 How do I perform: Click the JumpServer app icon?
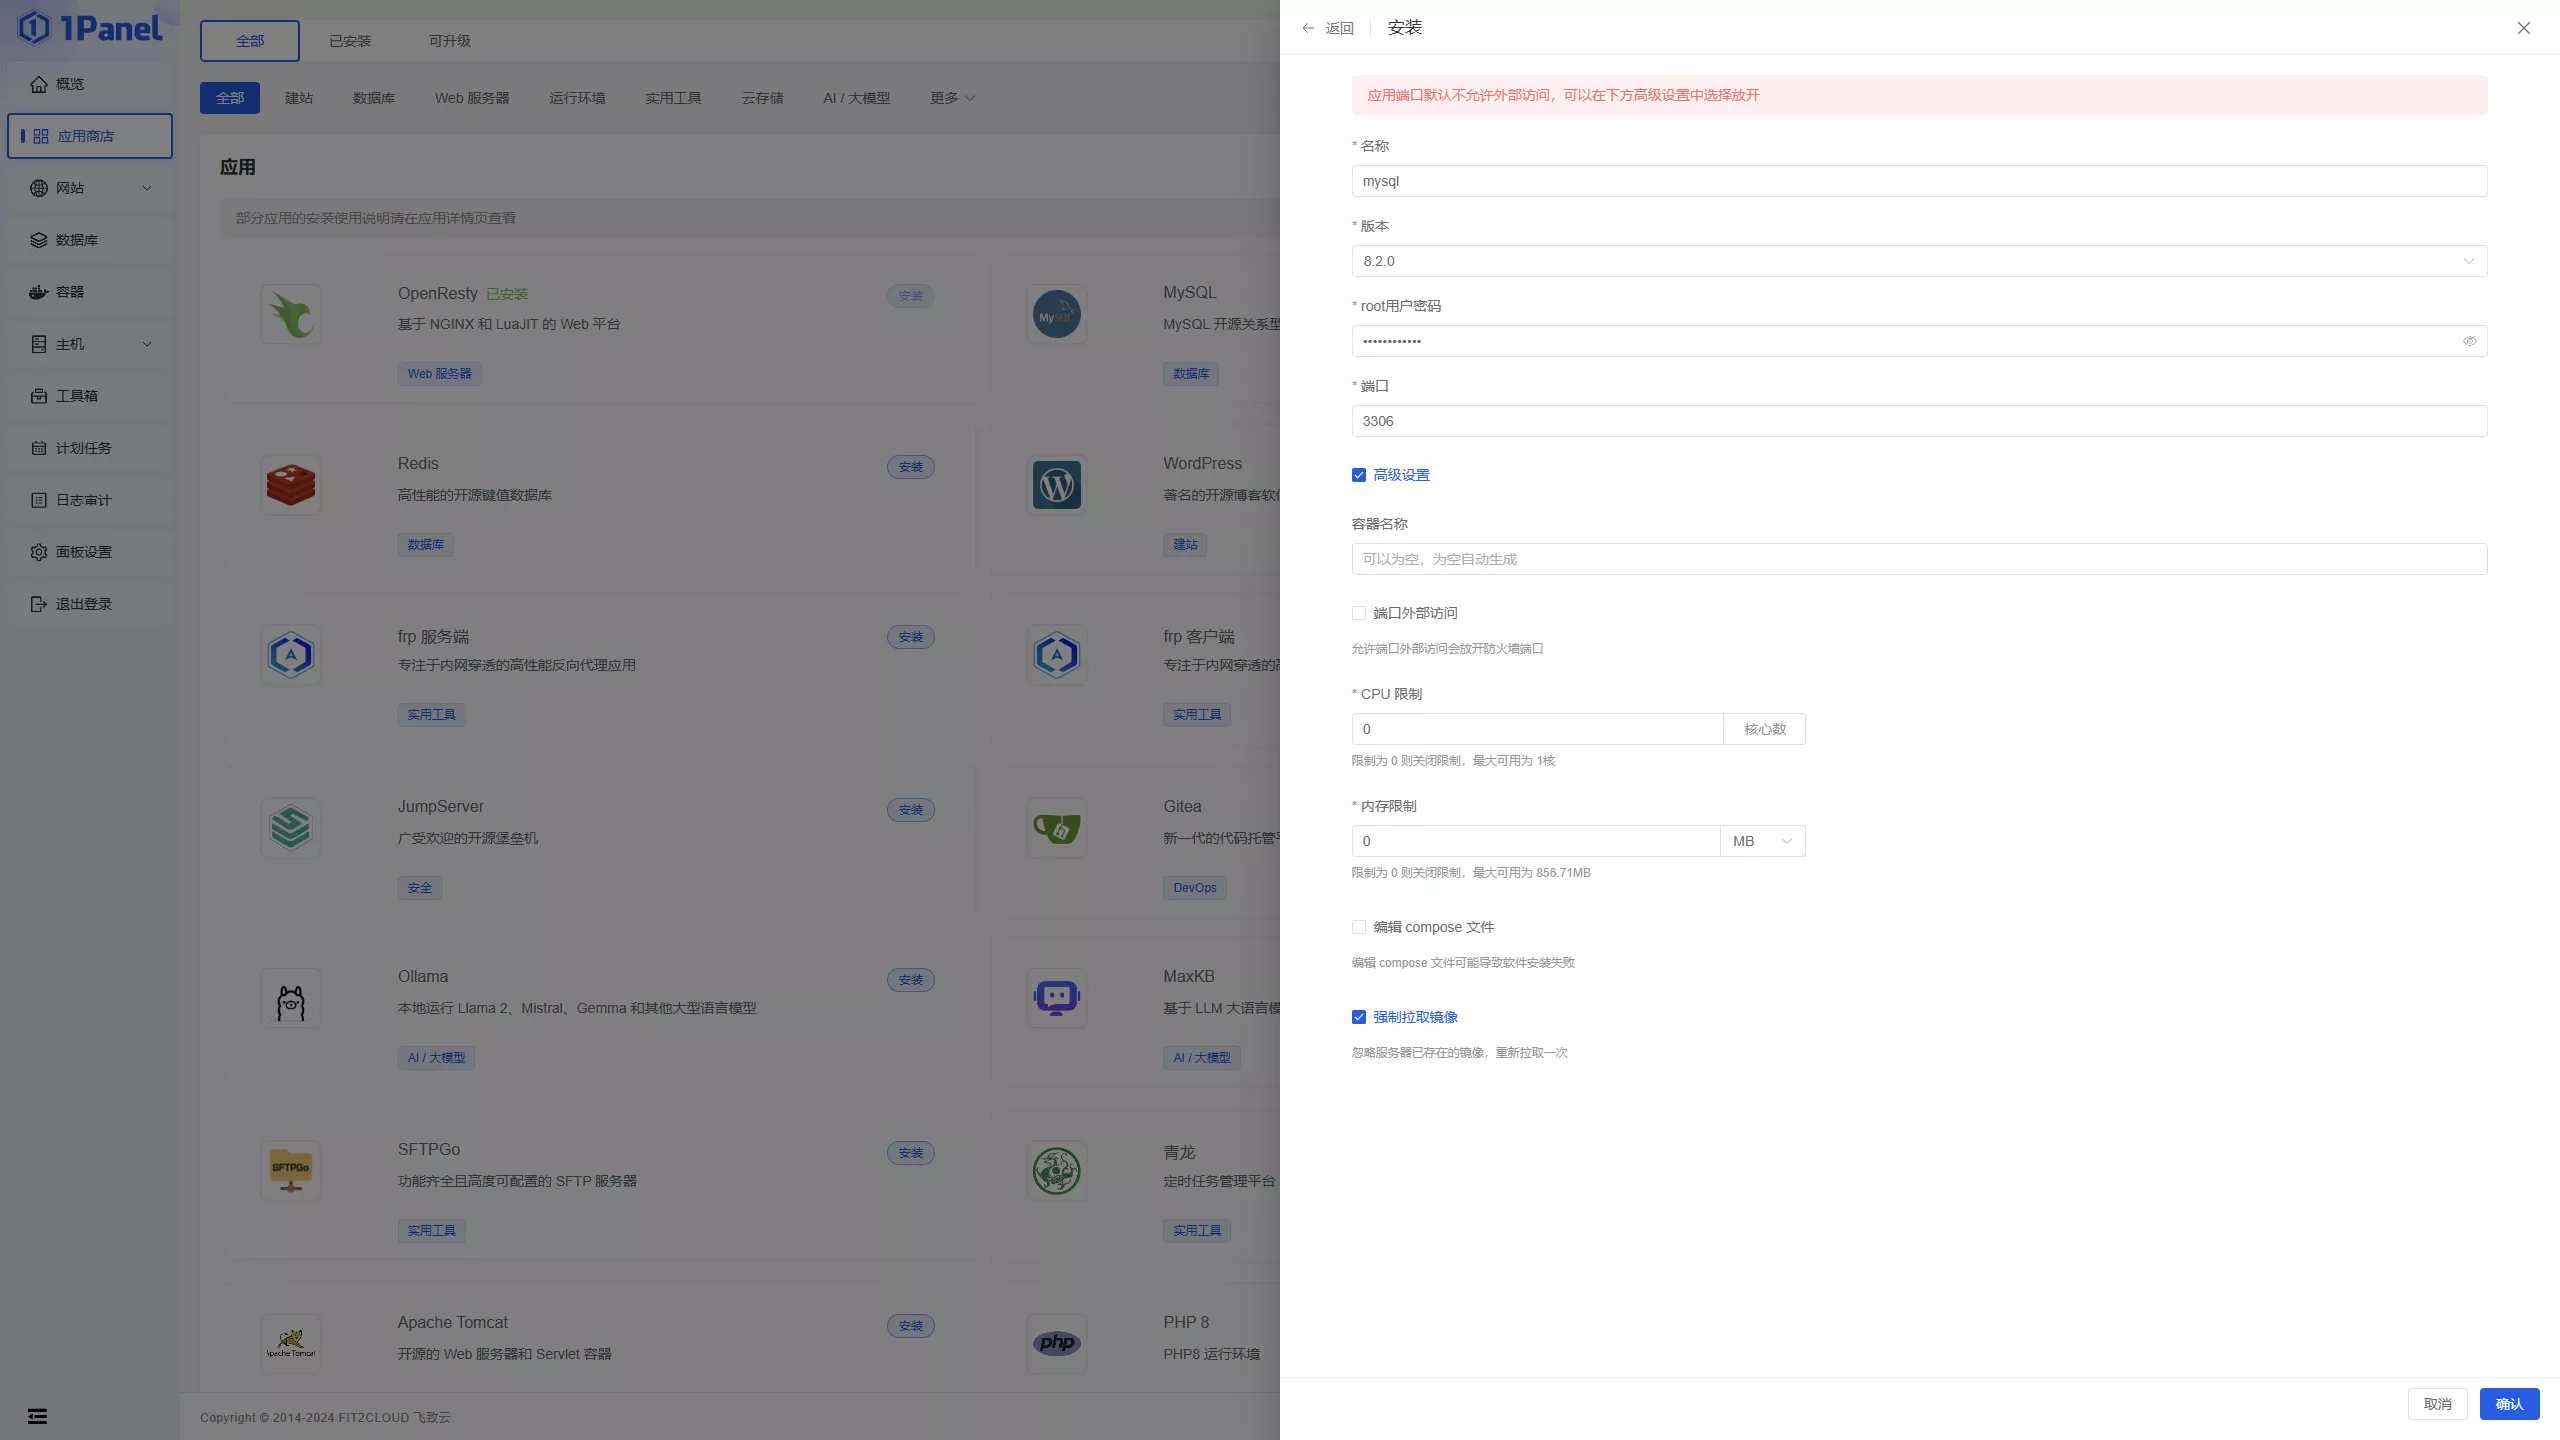click(x=291, y=828)
